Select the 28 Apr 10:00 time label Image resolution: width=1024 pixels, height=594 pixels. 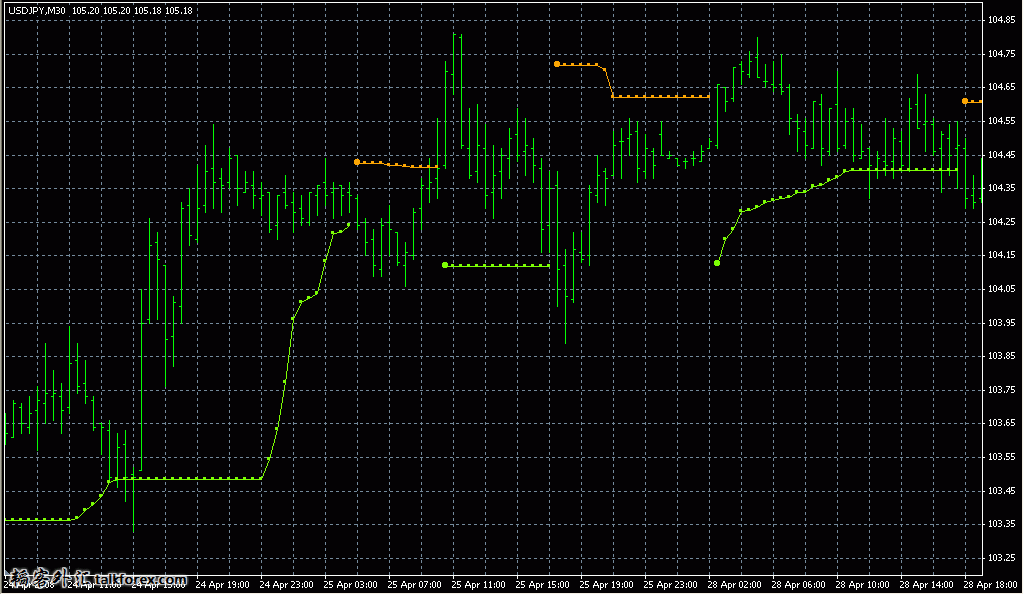(862, 585)
